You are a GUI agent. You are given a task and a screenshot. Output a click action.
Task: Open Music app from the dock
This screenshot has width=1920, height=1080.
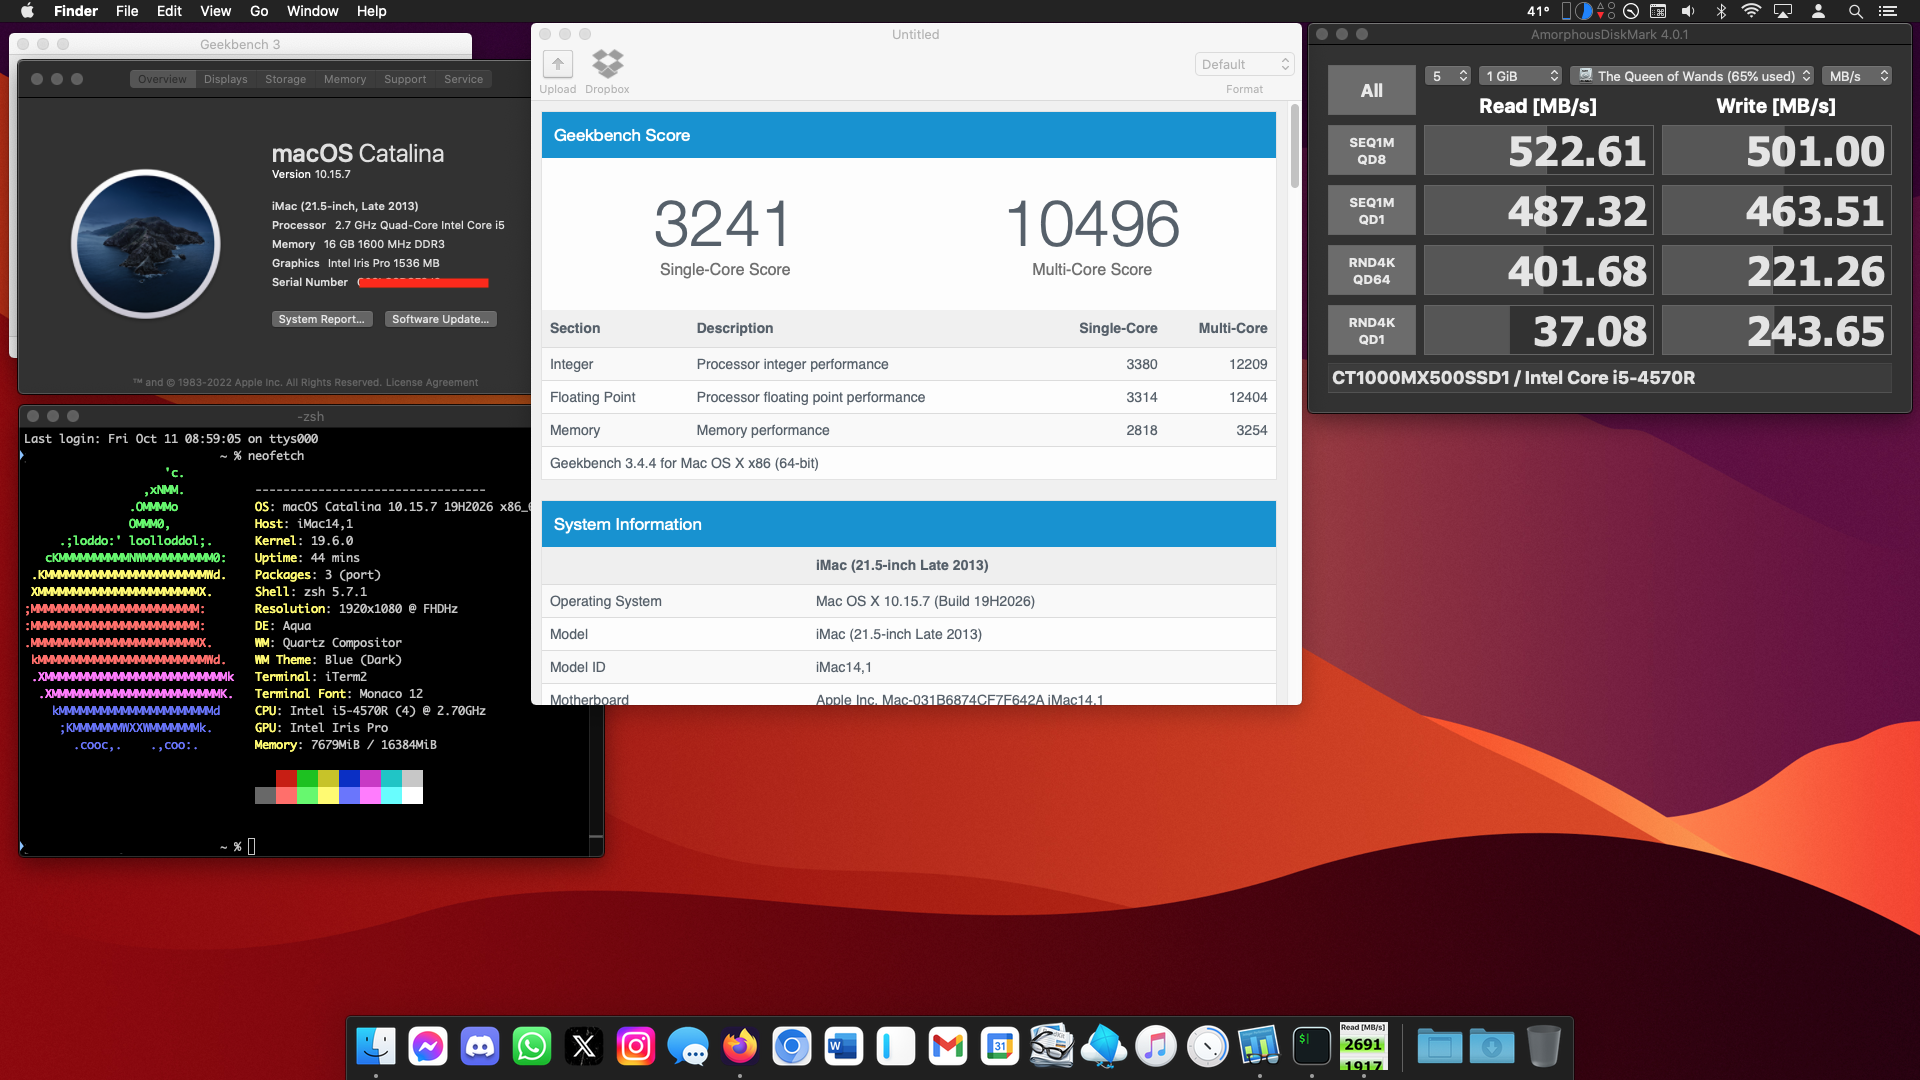click(x=1156, y=1047)
